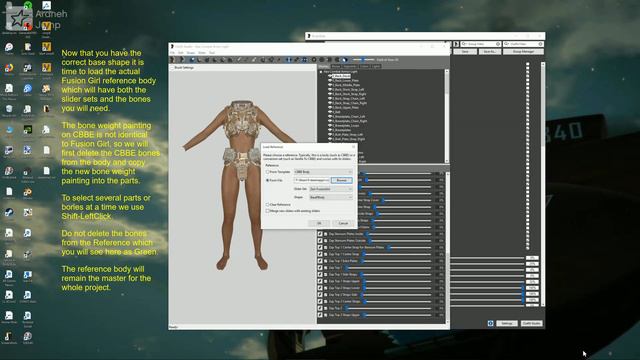Image resolution: width=640 pixels, height=360 pixels.
Task: Confirm Load Reference with OK
Action: [x=319, y=223]
